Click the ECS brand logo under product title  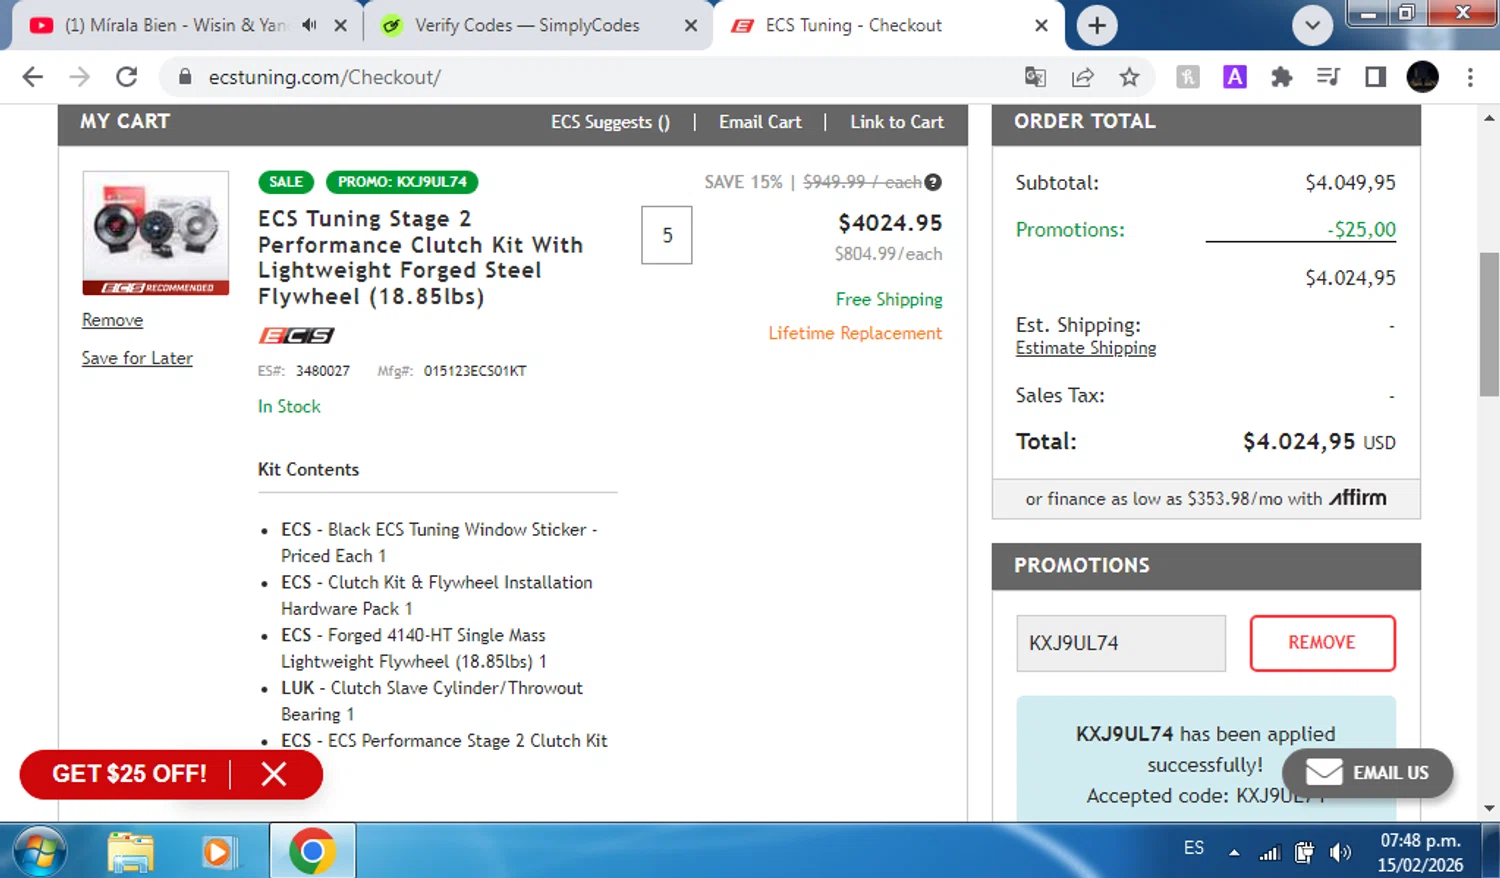tap(296, 336)
